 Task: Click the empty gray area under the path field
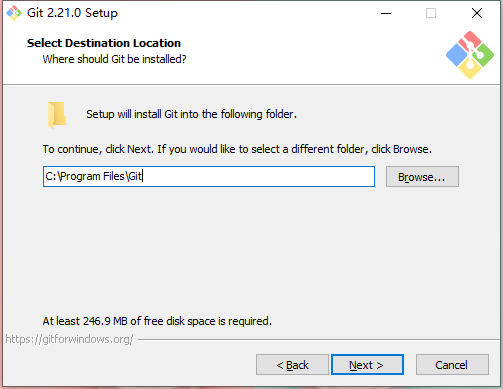250,250
